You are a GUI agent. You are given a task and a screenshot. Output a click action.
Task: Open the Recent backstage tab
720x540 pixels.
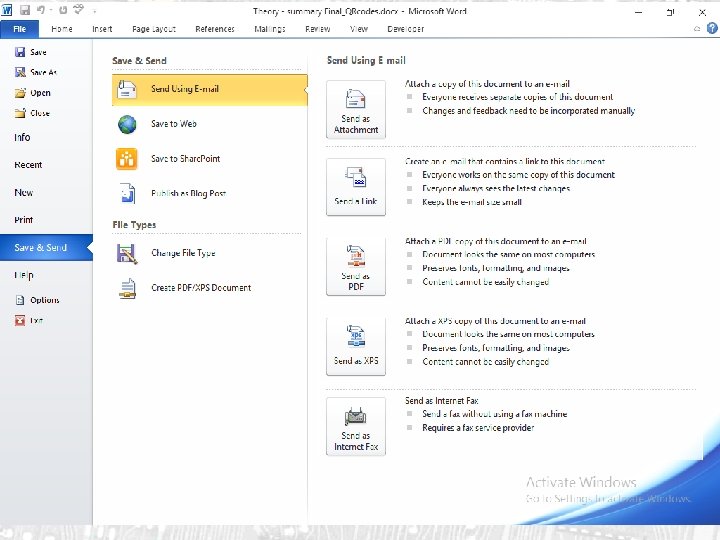pyautogui.click(x=28, y=165)
